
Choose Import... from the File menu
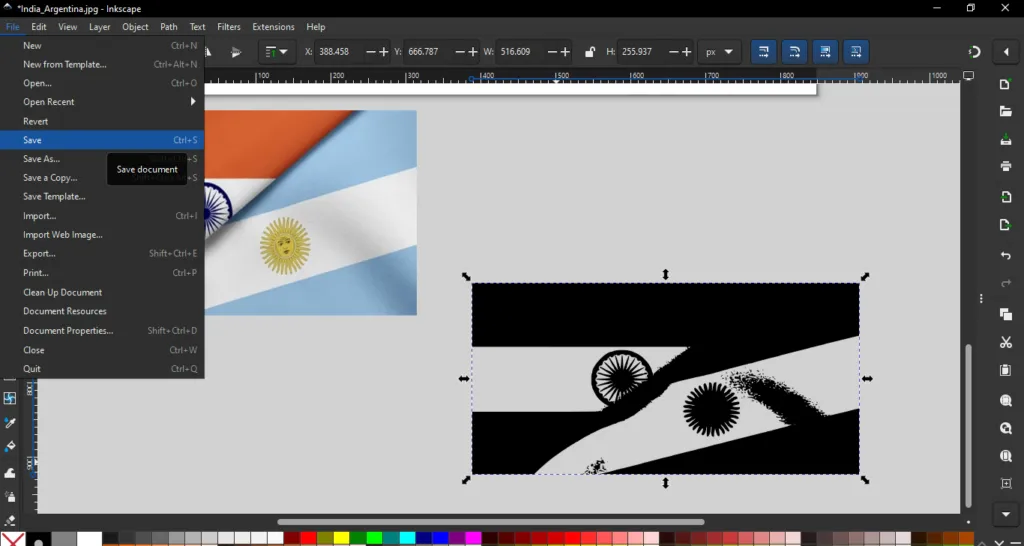[102, 216]
